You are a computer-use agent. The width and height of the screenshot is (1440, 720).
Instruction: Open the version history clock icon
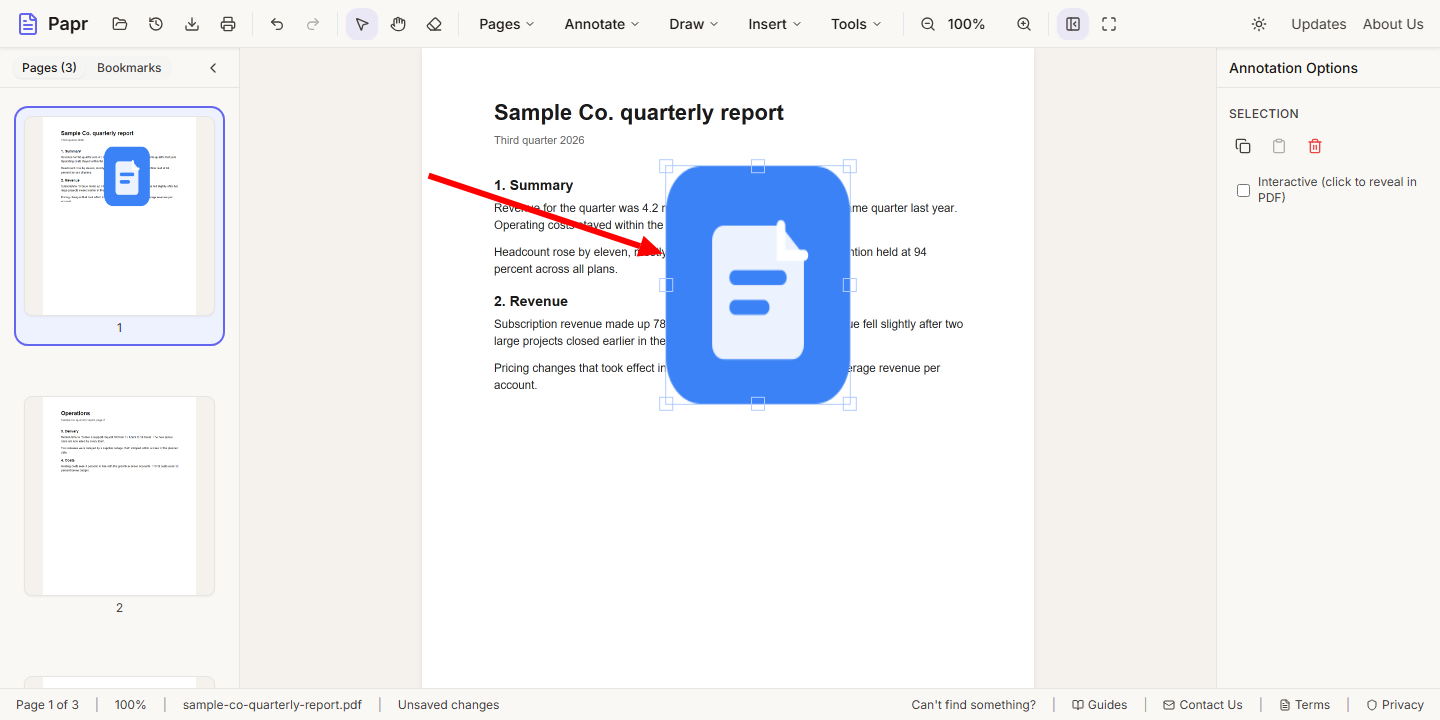coord(156,24)
